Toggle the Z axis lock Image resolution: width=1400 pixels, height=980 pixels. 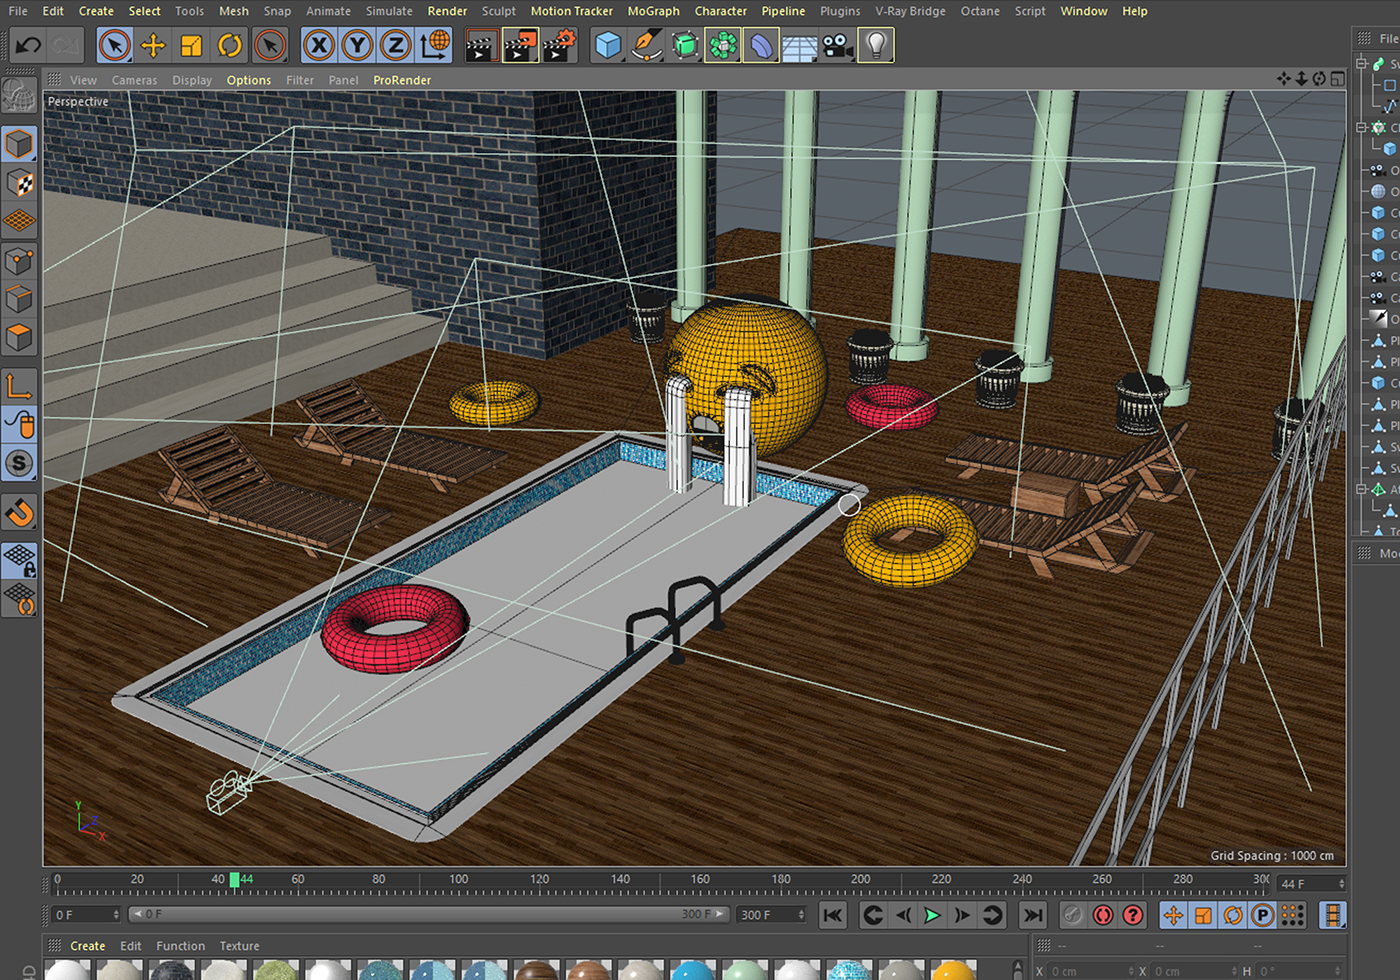pos(396,45)
